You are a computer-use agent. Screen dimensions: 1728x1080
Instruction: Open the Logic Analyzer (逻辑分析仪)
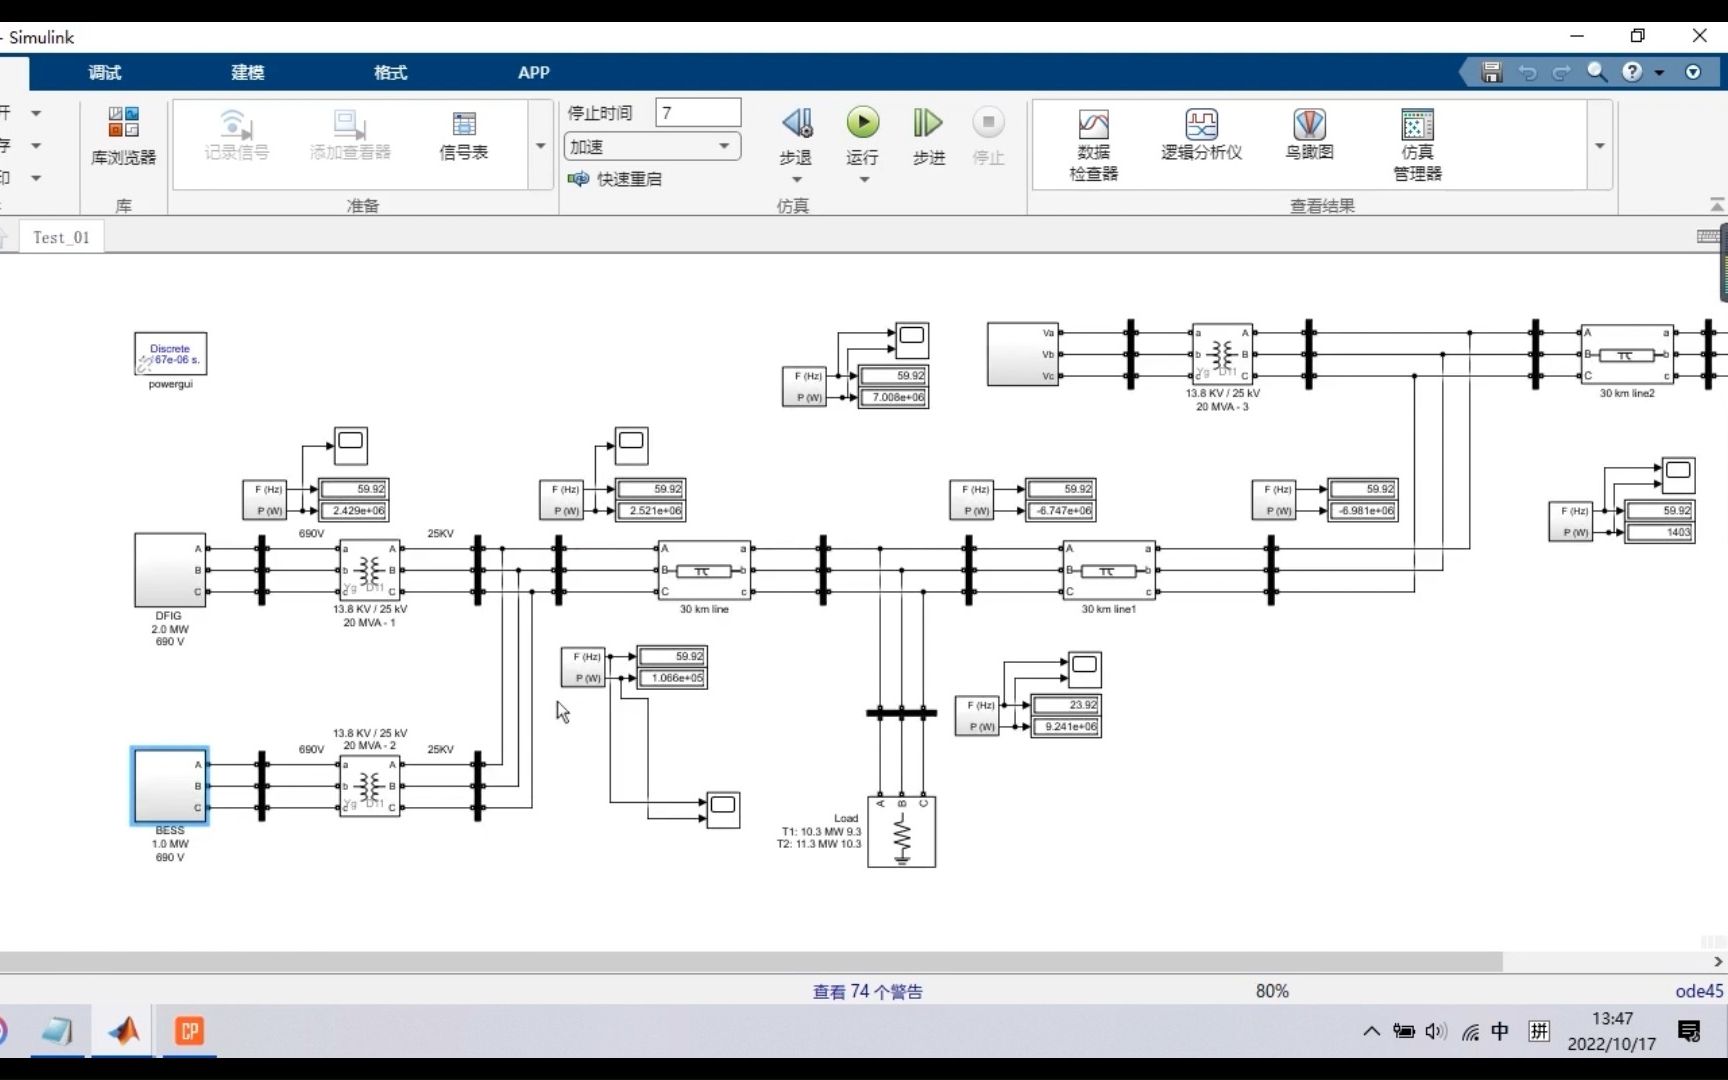[1201, 135]
